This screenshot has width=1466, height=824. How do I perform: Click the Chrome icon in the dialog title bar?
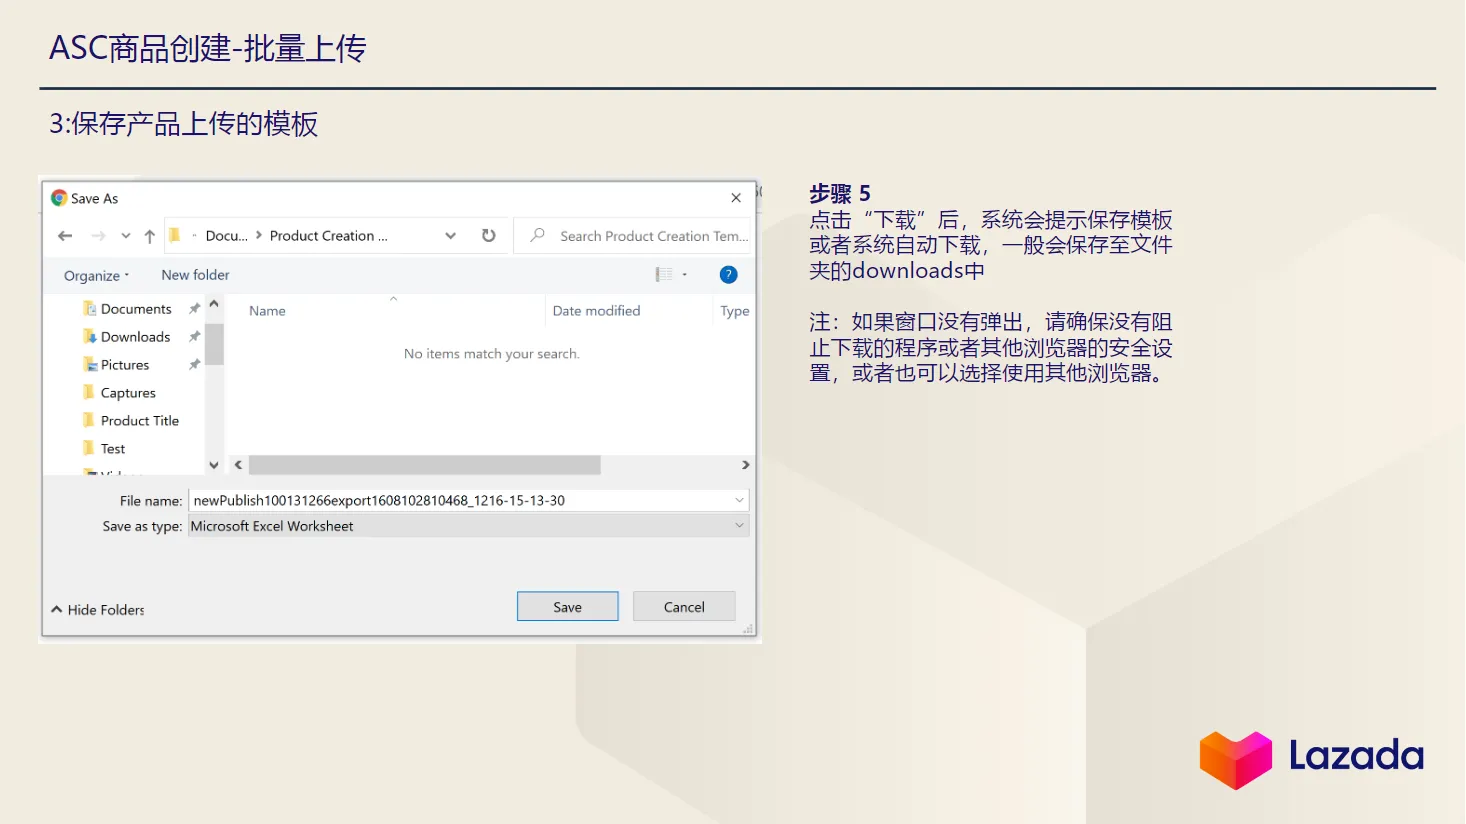59,197
